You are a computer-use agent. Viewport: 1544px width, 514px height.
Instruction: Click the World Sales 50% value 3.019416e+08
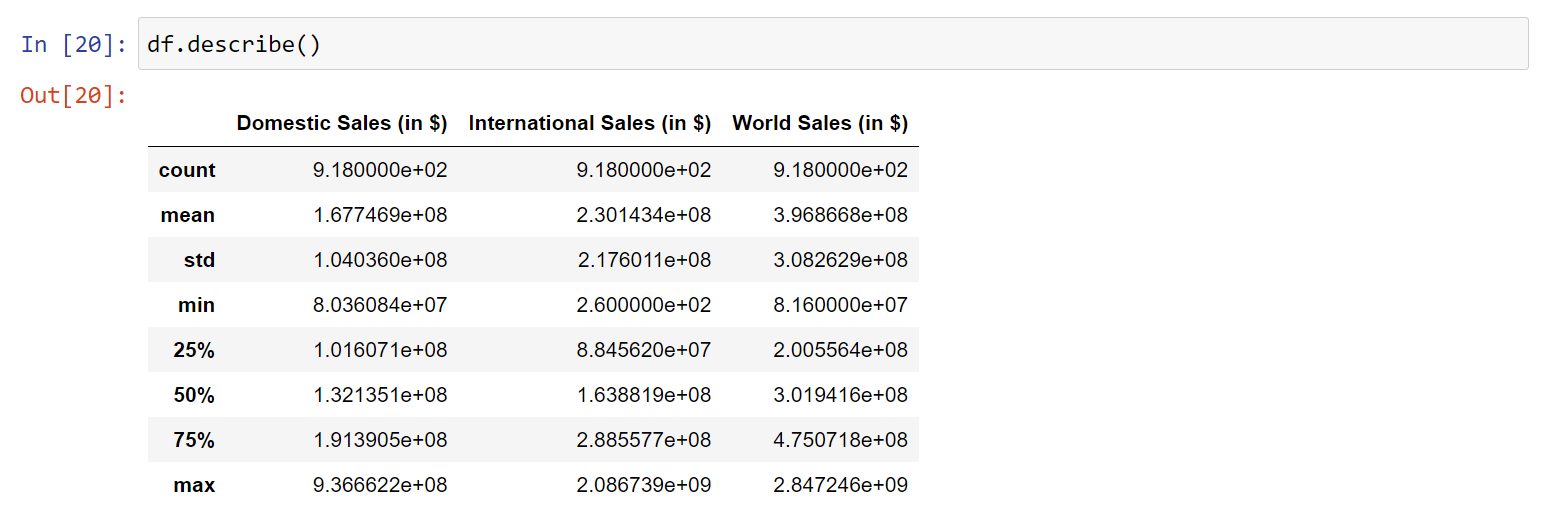click(841, 395)
